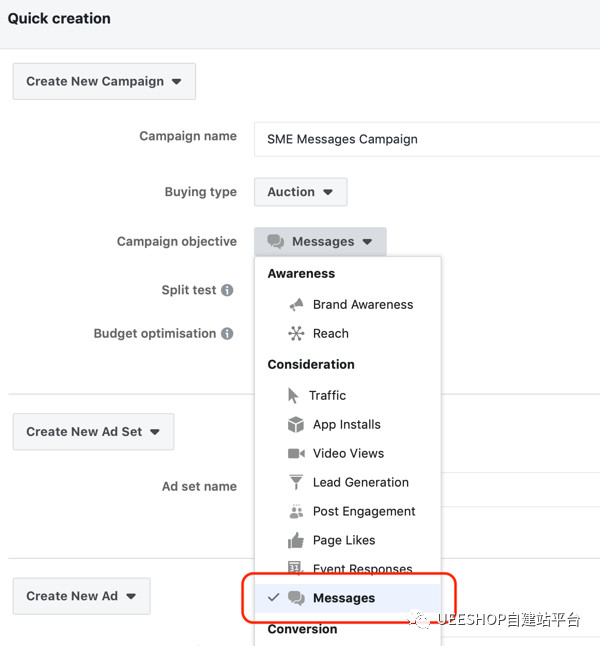Click the Split test info icon
The image size is (600, 646).
[227, 291]
